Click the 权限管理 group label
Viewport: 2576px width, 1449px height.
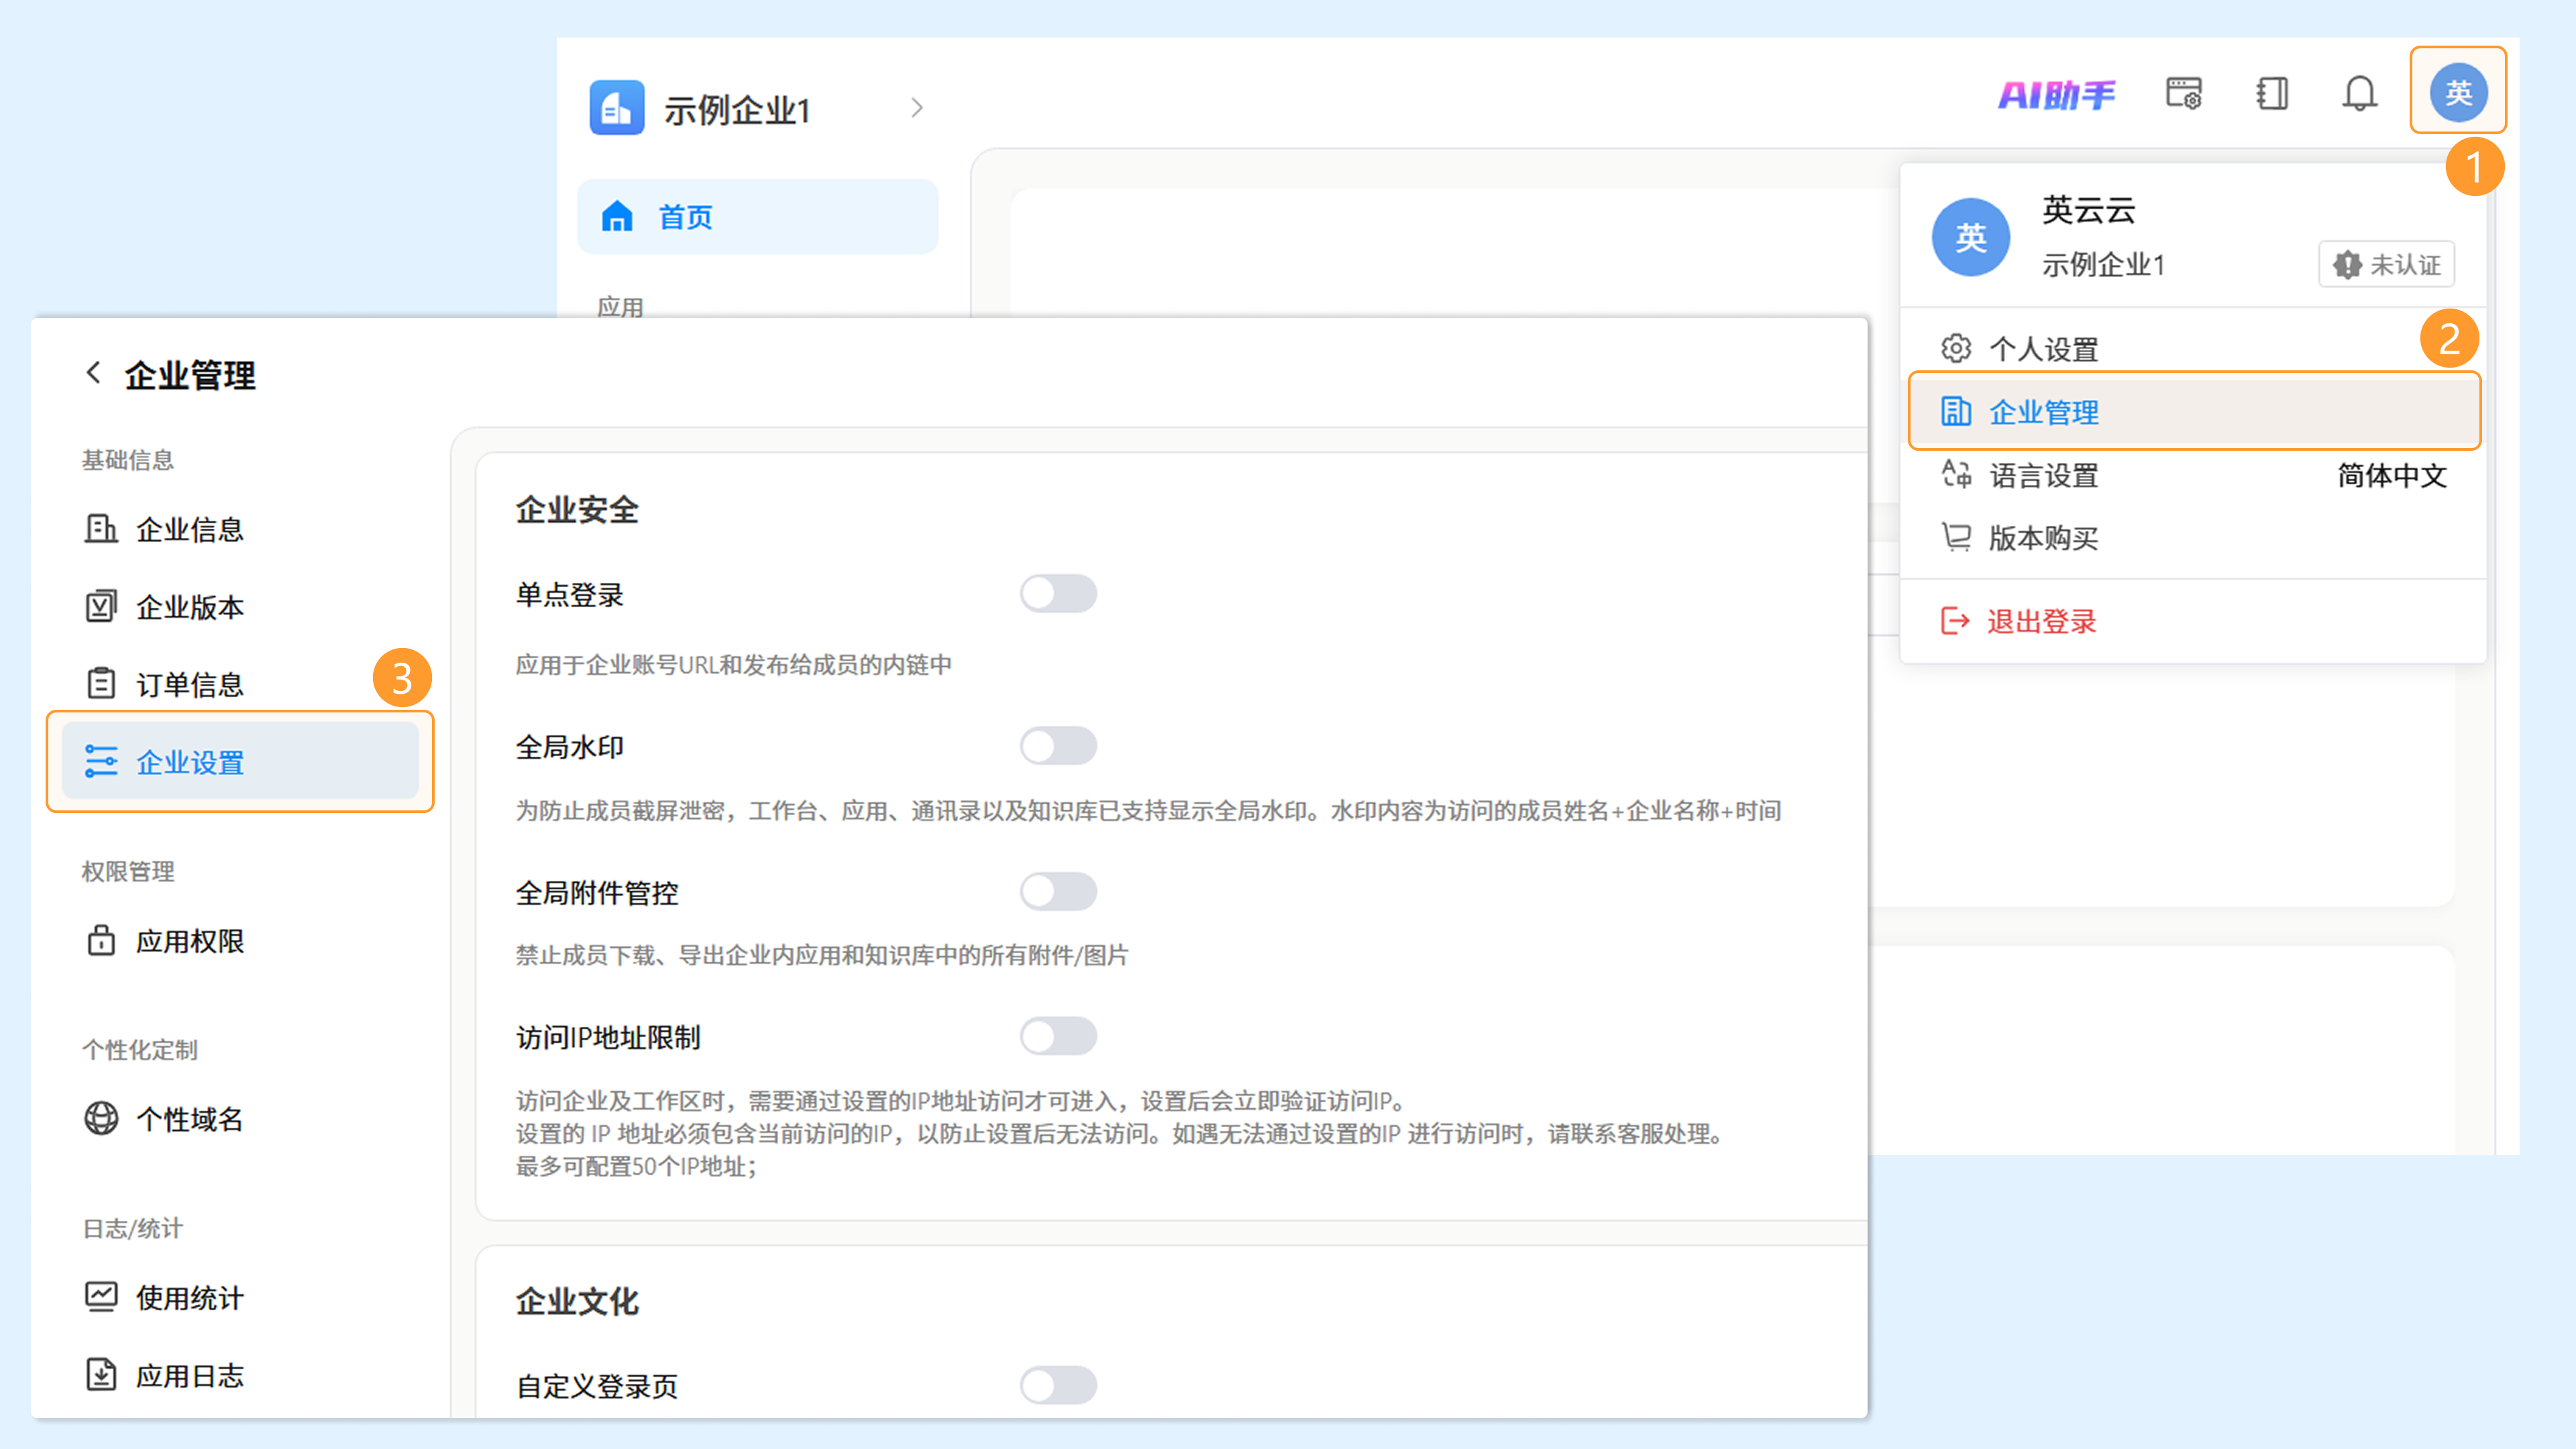tap(128, 871)
